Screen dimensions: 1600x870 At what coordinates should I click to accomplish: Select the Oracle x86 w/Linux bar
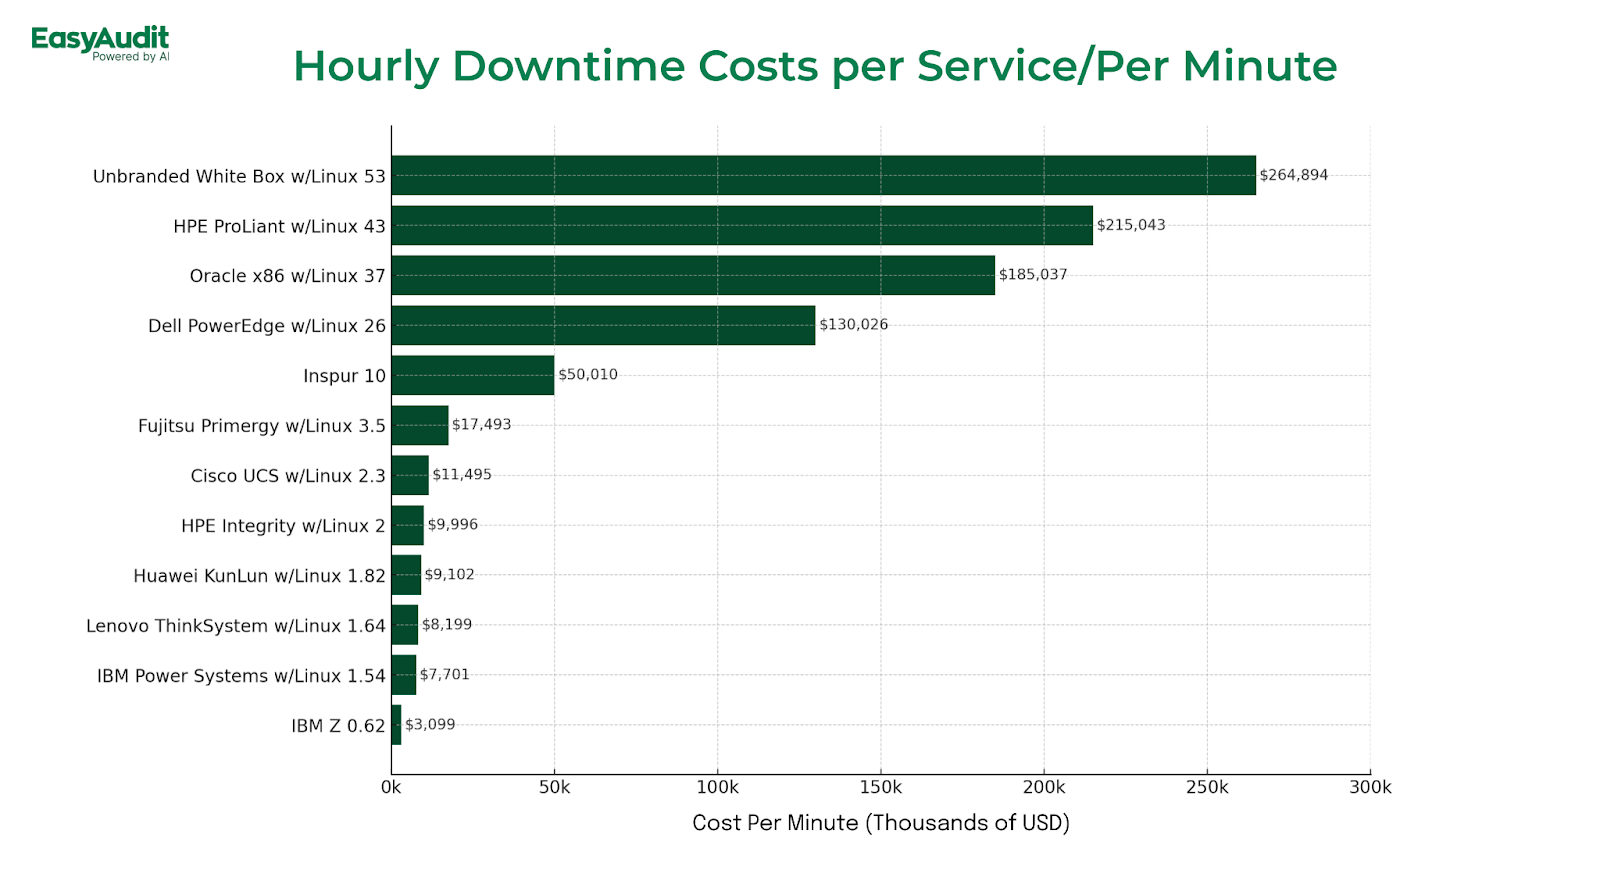pos(692,275)
